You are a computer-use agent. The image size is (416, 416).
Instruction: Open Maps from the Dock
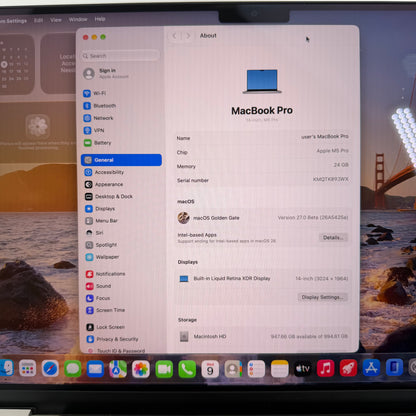click(118, 369)
